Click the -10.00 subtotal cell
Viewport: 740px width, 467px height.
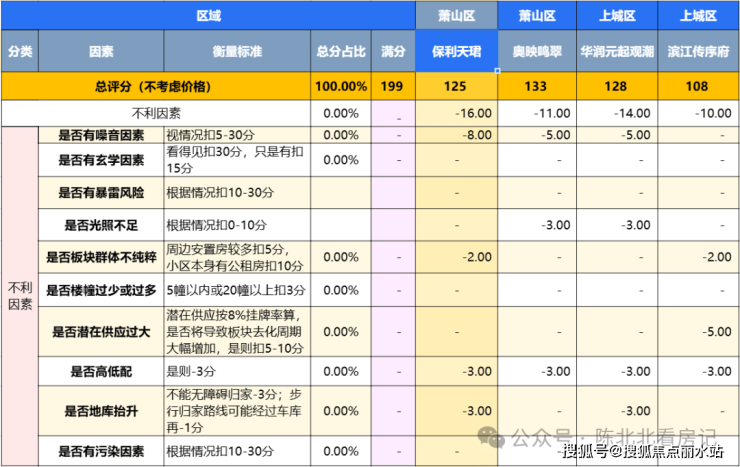[x=698, y=113]
